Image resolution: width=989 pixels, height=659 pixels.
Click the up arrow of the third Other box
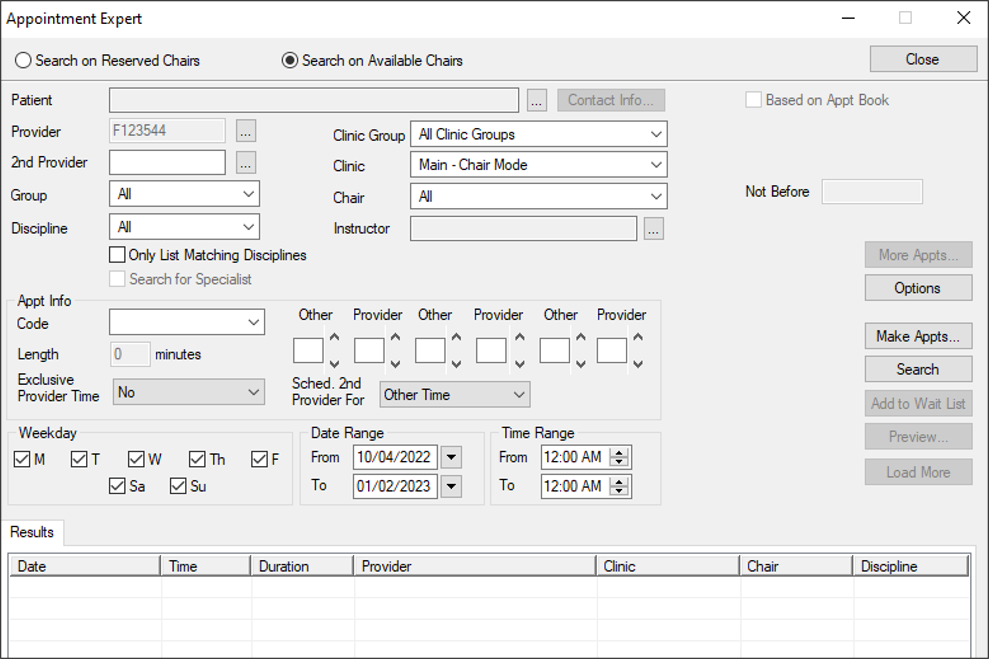(x=580, y=337)
